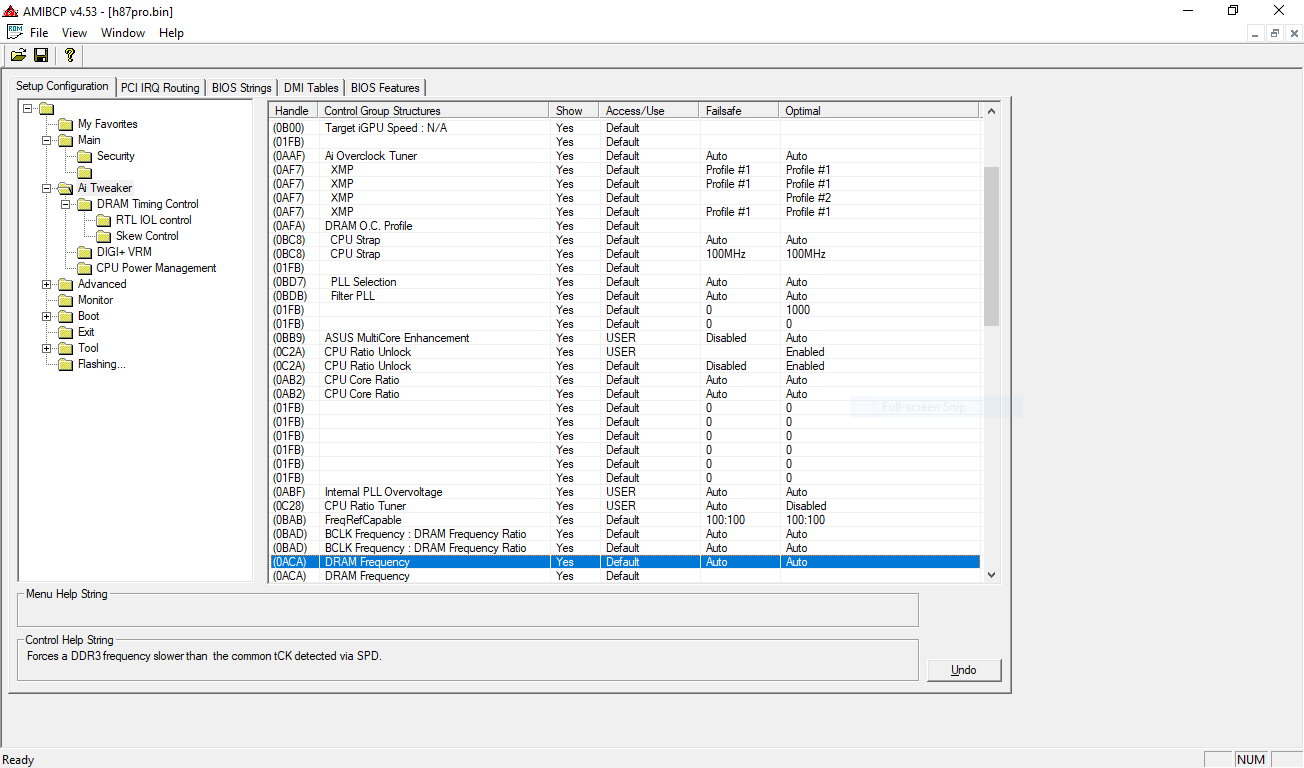
Task: Select the CPU Ratio Tuner row
Action: click(625, 506)
